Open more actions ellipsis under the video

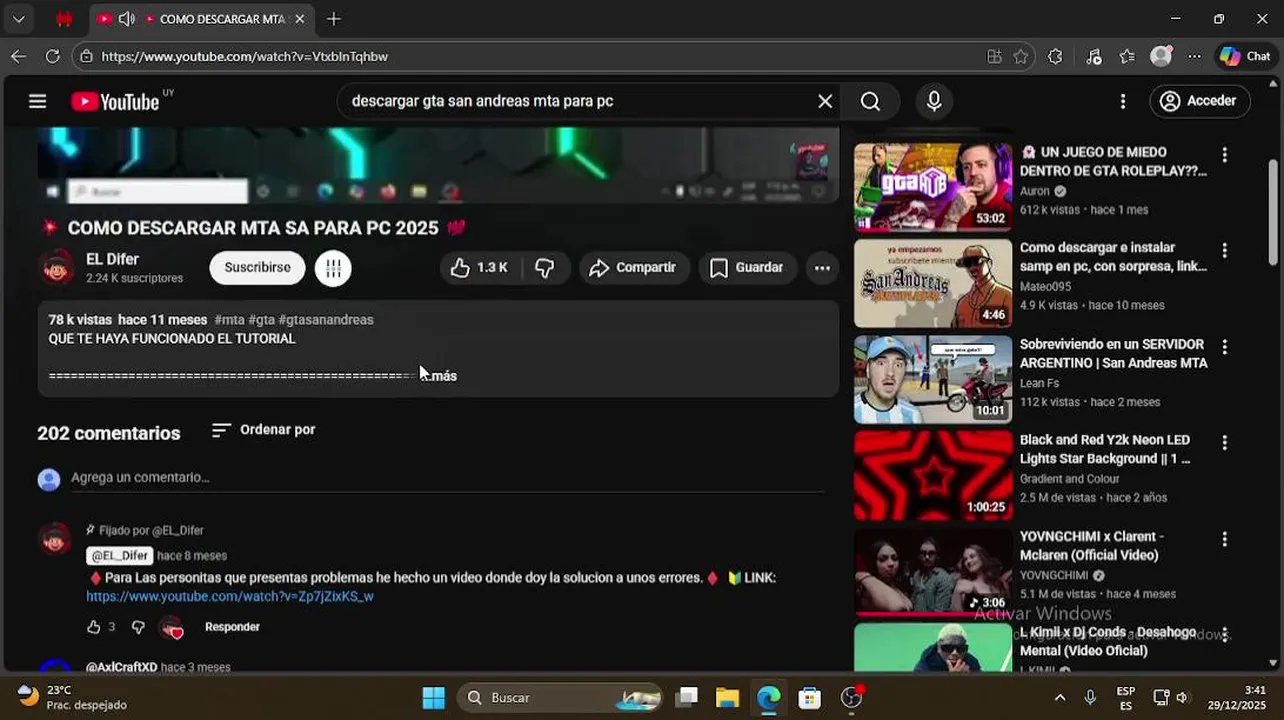[822, 267]
